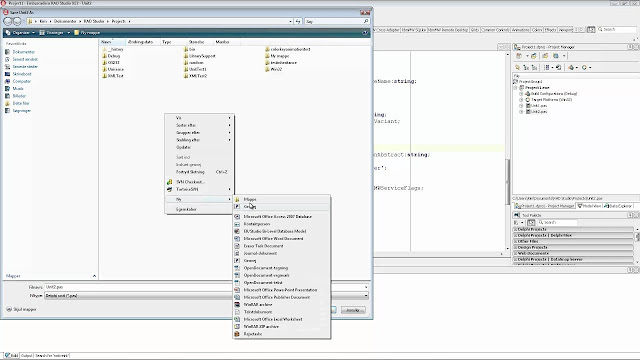Image resolution: width=640 pixels, height=360 pixels.
Task: Click the dialog search input field
Action: click(x=337, y=21)
